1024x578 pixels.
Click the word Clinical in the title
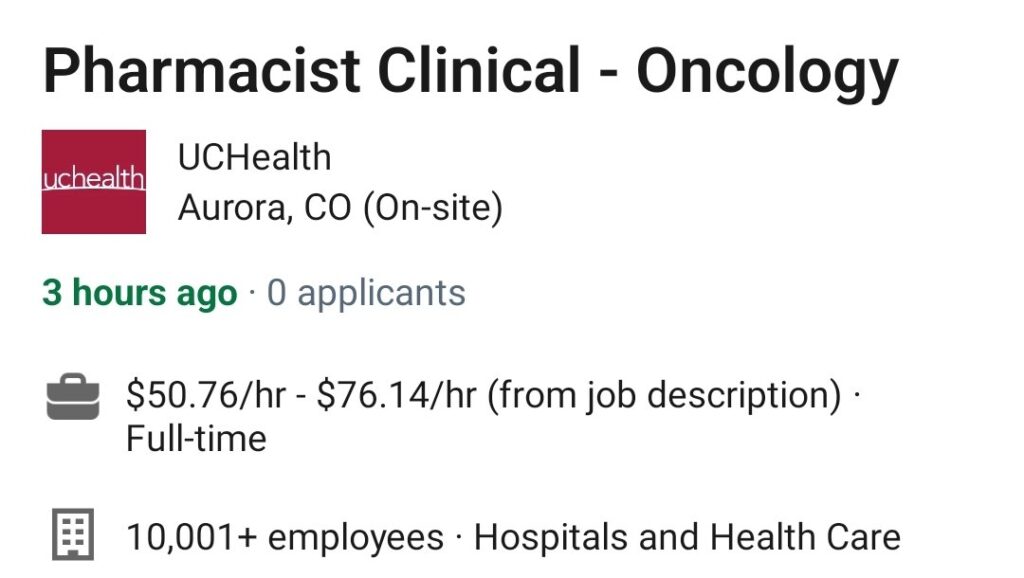(479, 71)
